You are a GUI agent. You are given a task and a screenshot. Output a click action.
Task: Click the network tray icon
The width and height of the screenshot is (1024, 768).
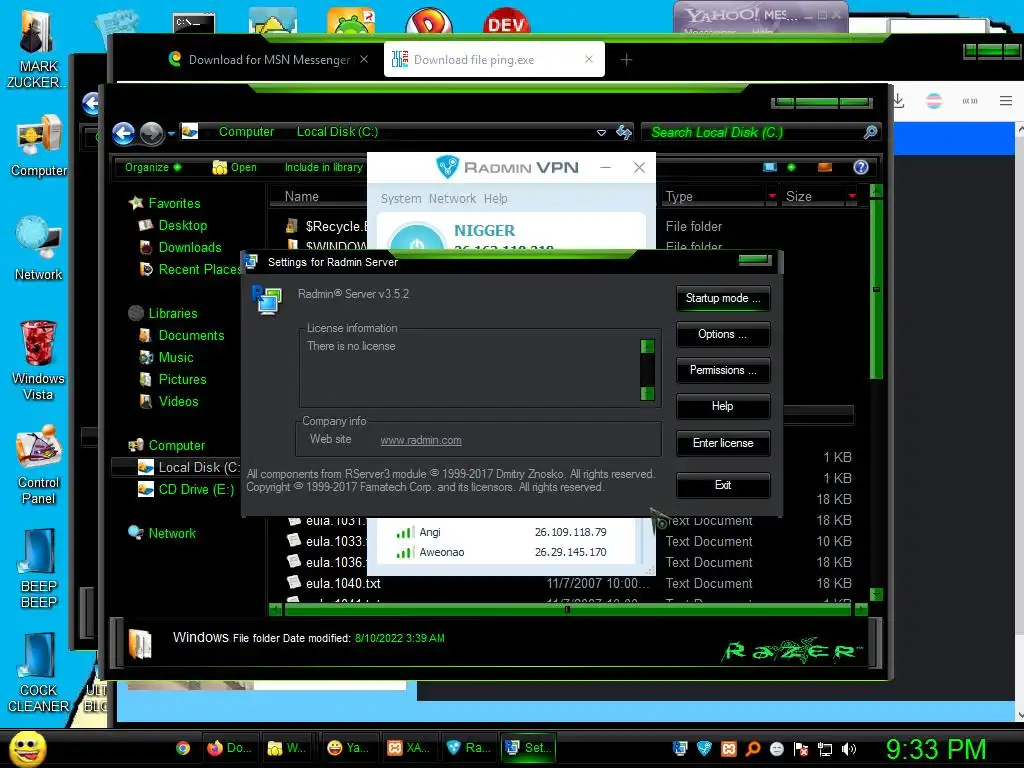coord(825,749)
